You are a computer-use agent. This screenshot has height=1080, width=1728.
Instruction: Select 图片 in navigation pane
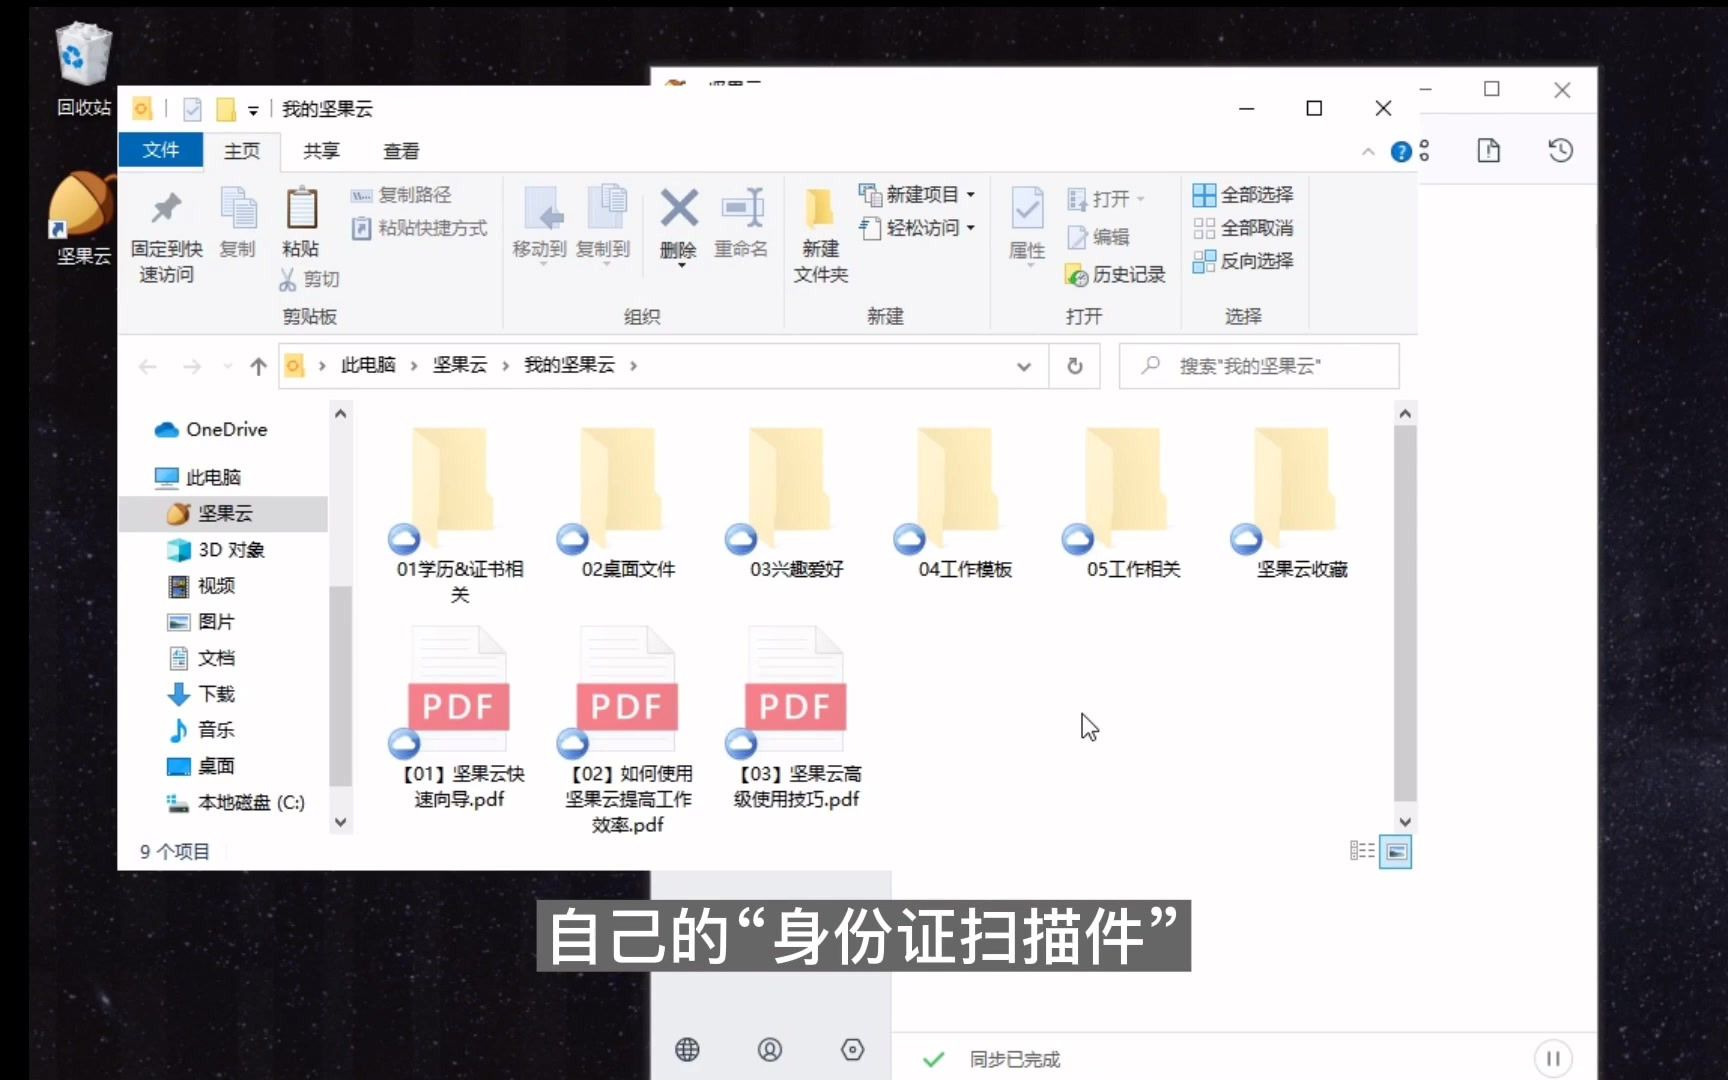201,622
